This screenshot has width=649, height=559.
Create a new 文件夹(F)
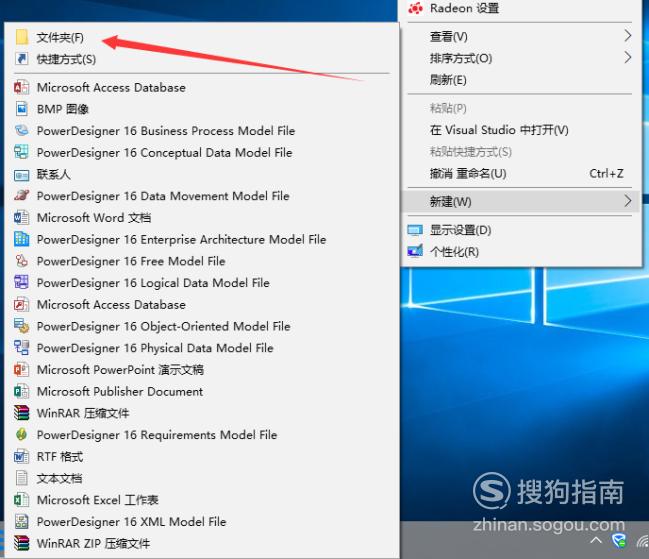[x=202, y=37]
